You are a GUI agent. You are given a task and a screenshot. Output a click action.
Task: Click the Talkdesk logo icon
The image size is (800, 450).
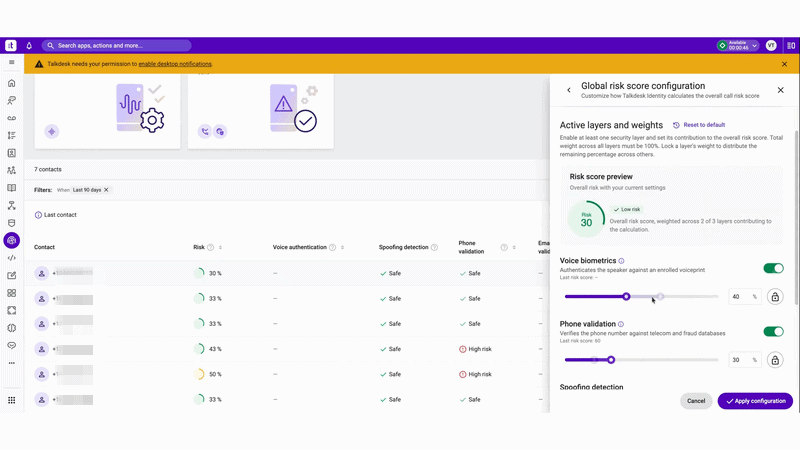click(11, 45)
